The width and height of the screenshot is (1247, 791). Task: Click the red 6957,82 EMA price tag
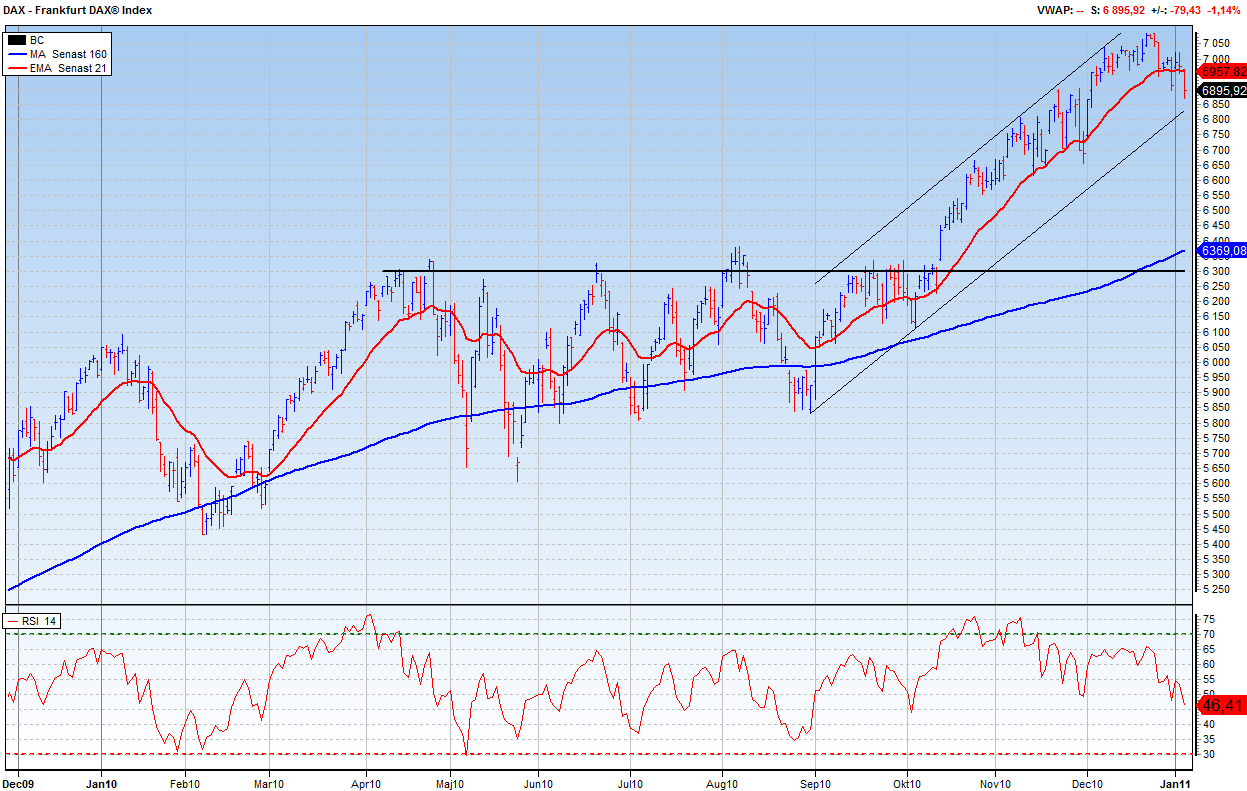(1223, 72)
